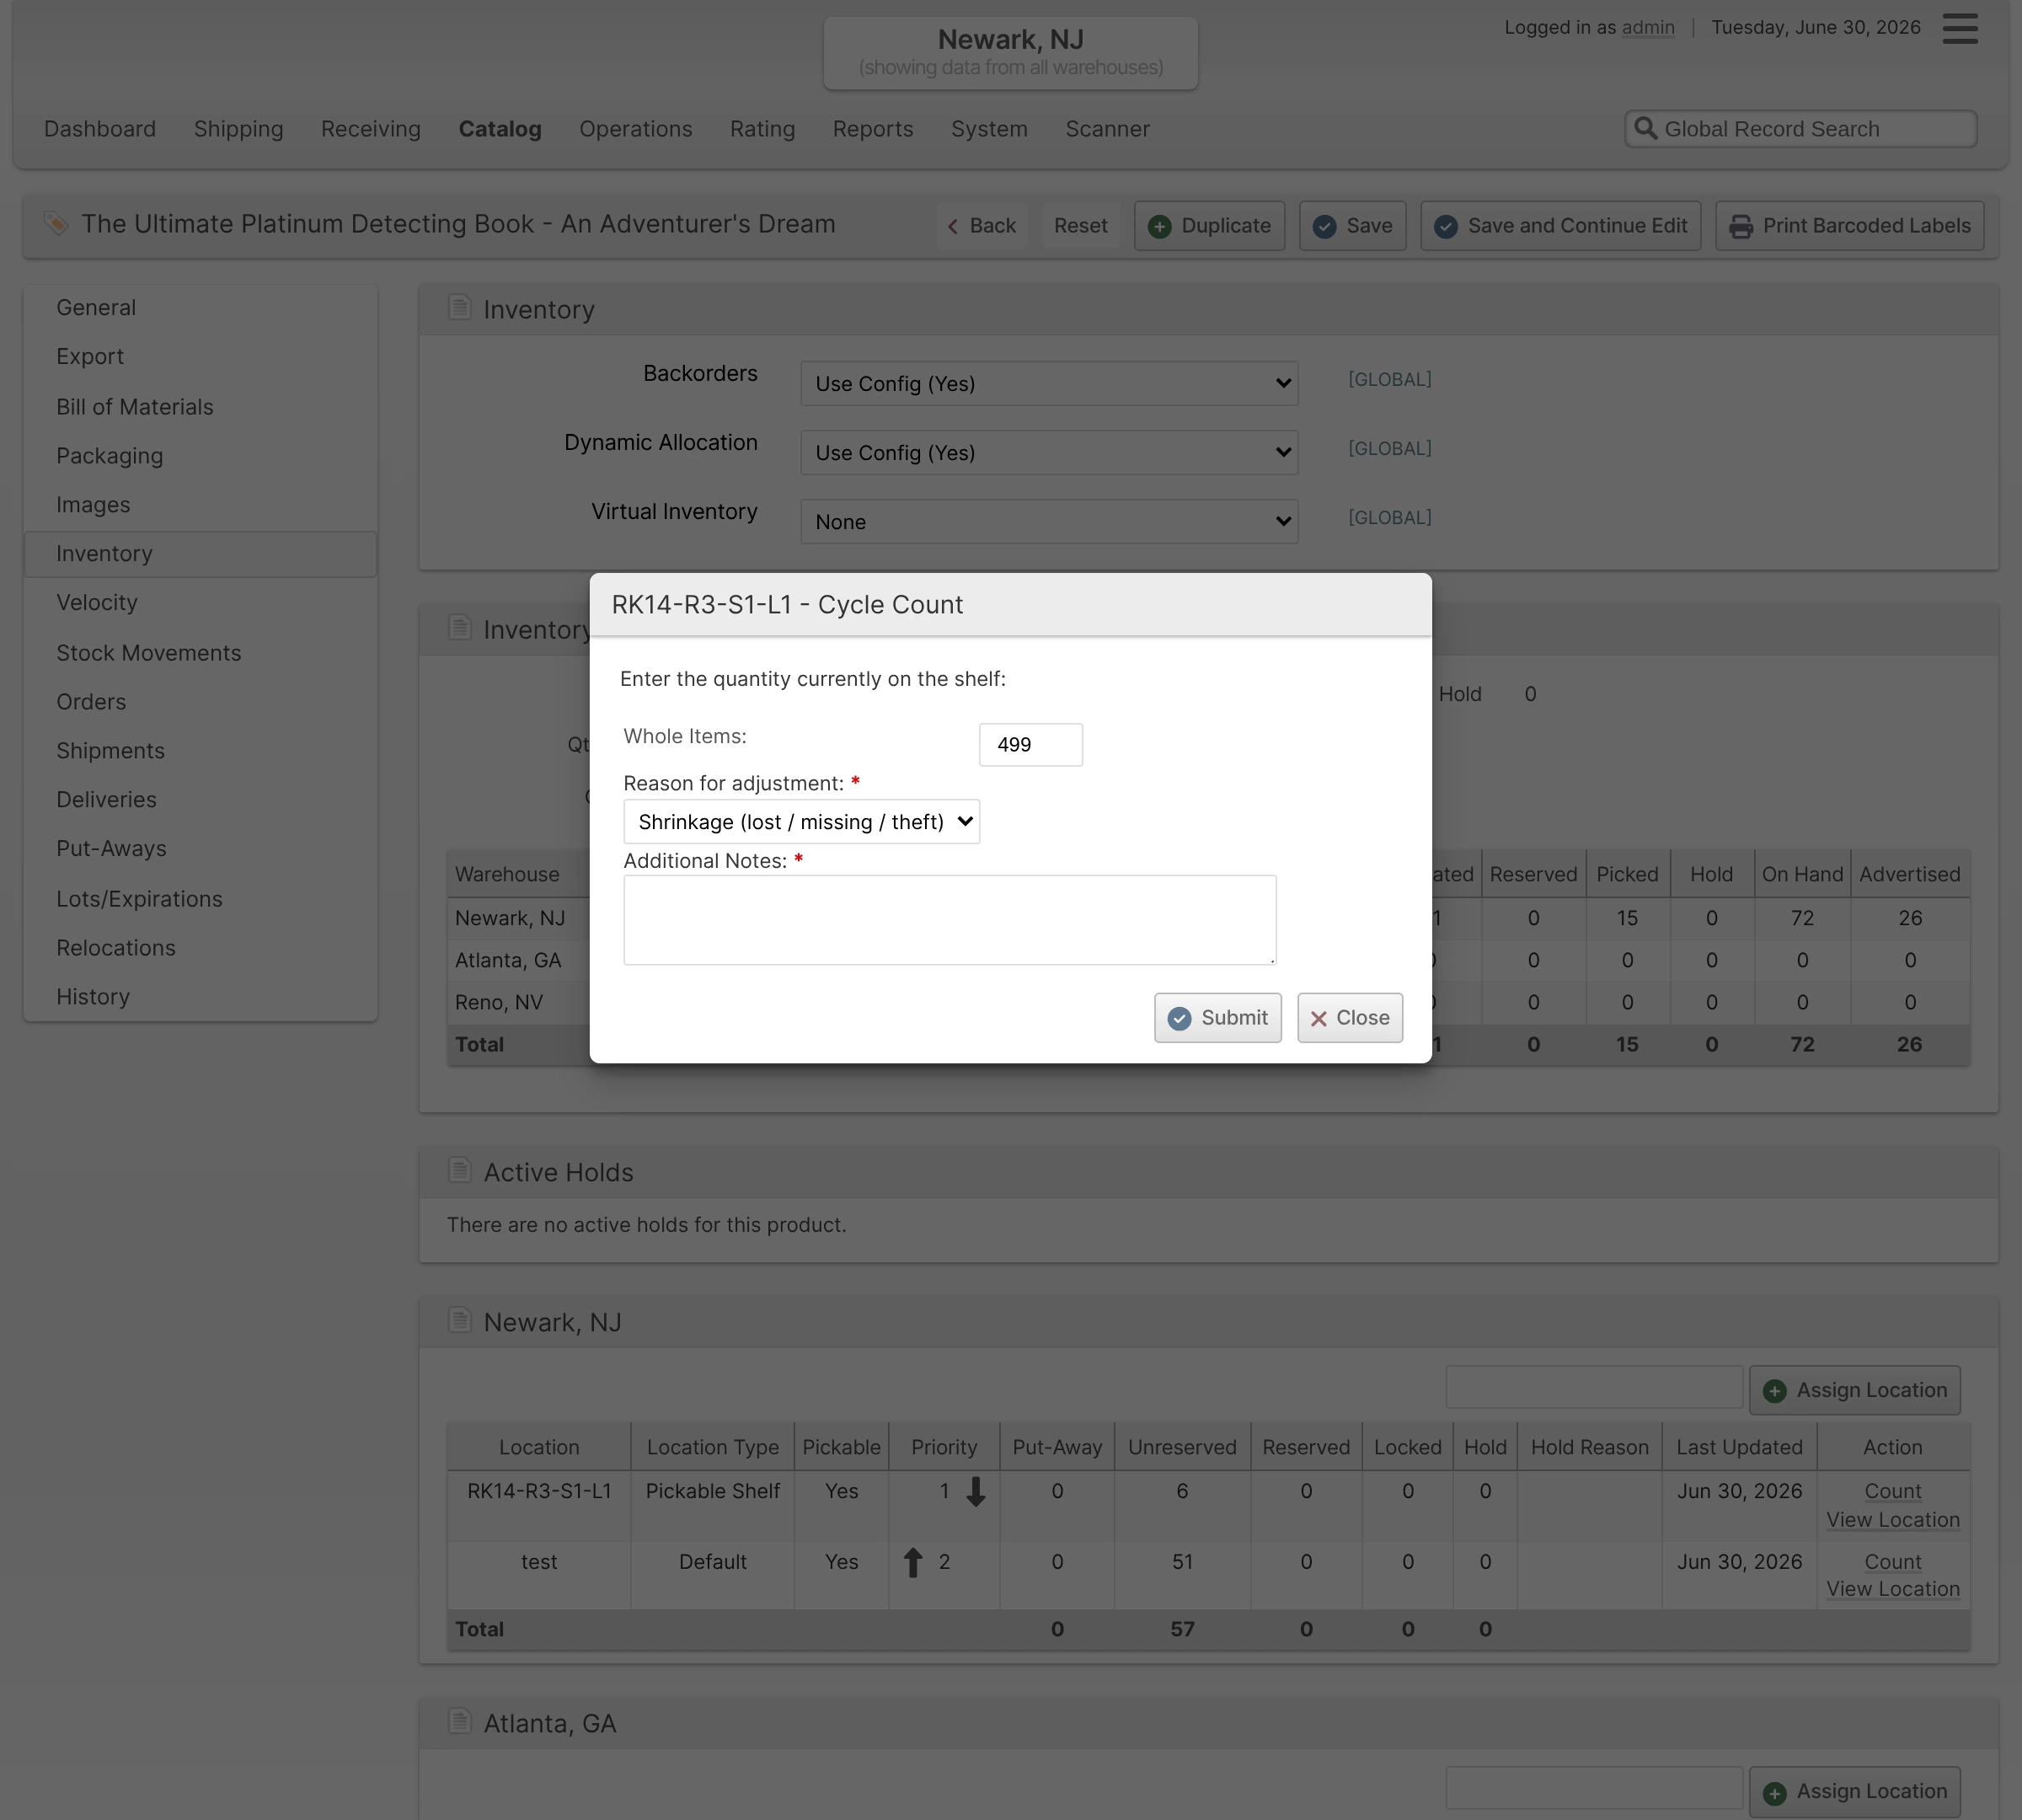Open the System menu
The image size is (2022, 1820).
tap(989, 128)
